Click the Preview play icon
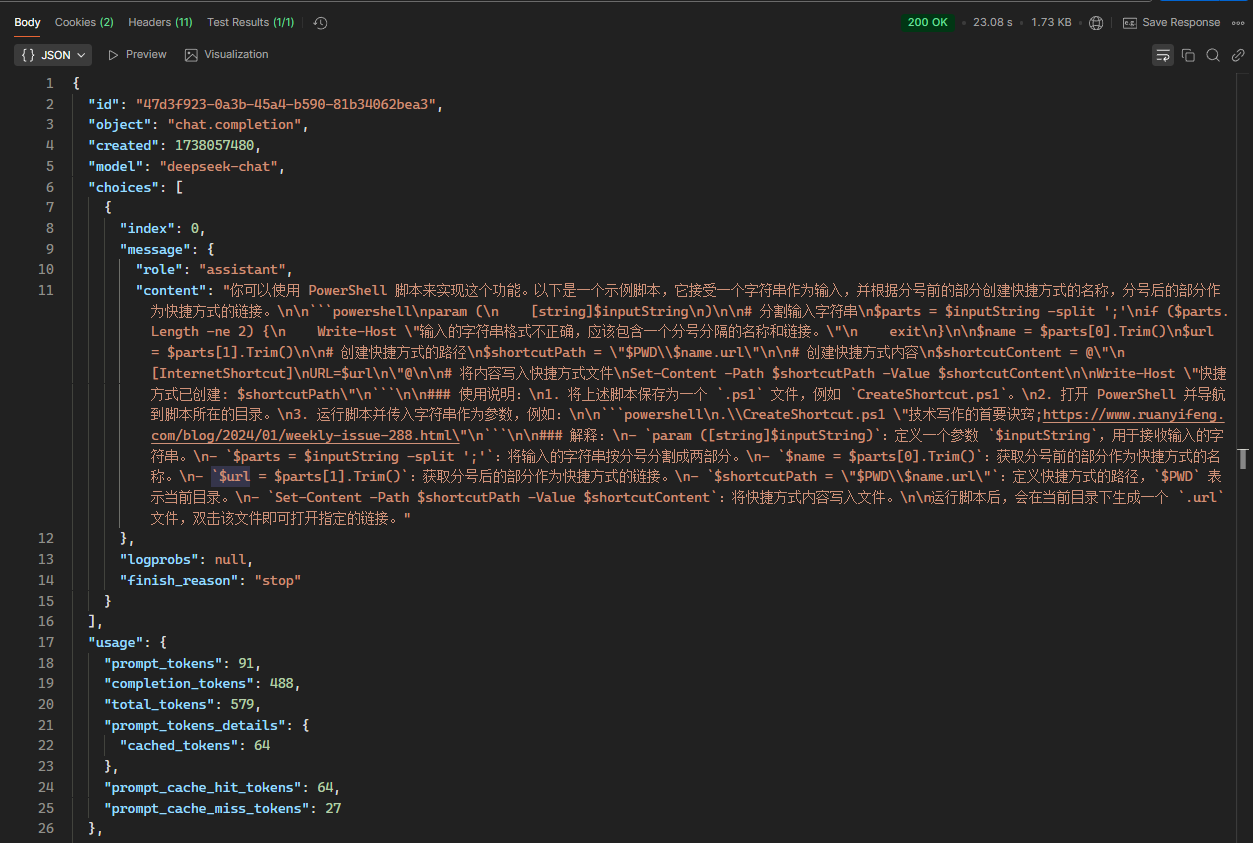Viewport: 1253px width, 843px height. pyautogui.click(x=114, y=55)
